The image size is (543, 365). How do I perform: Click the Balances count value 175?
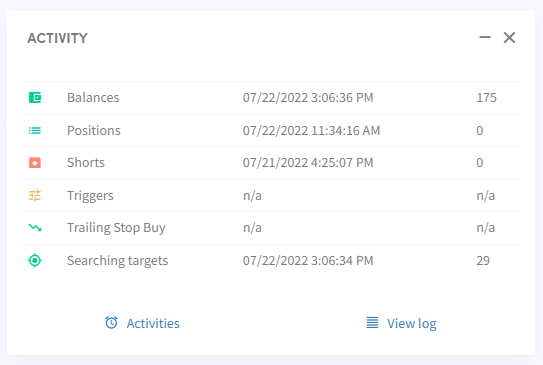(x=487, y=98)
